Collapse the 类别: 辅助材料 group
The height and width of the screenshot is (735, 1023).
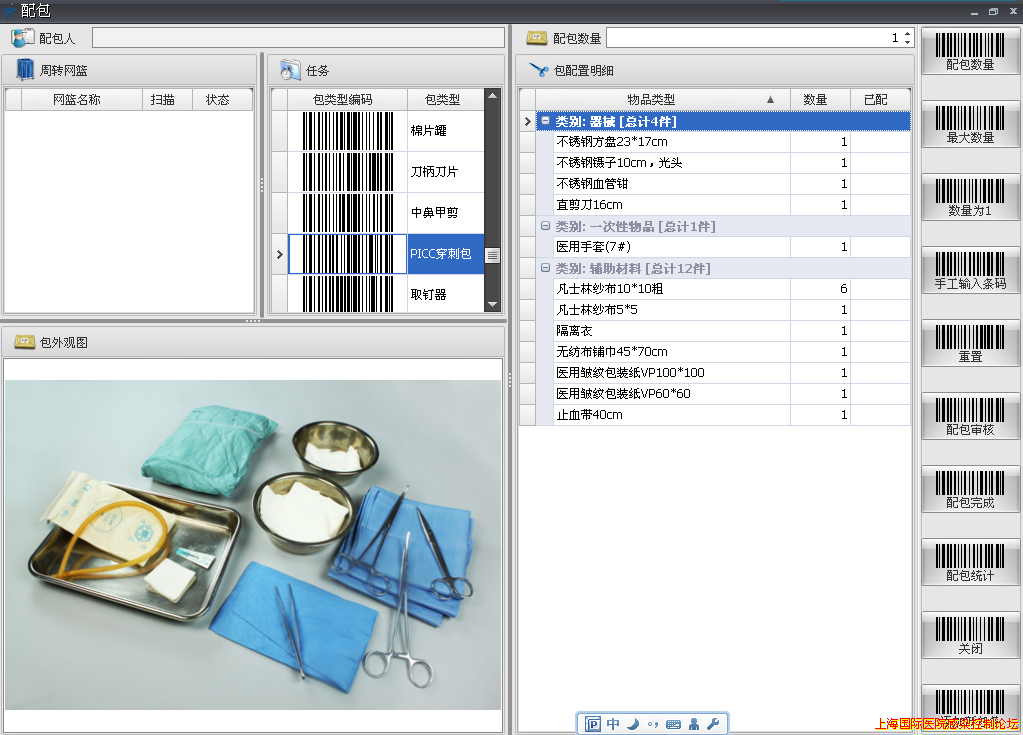(545, 268)
